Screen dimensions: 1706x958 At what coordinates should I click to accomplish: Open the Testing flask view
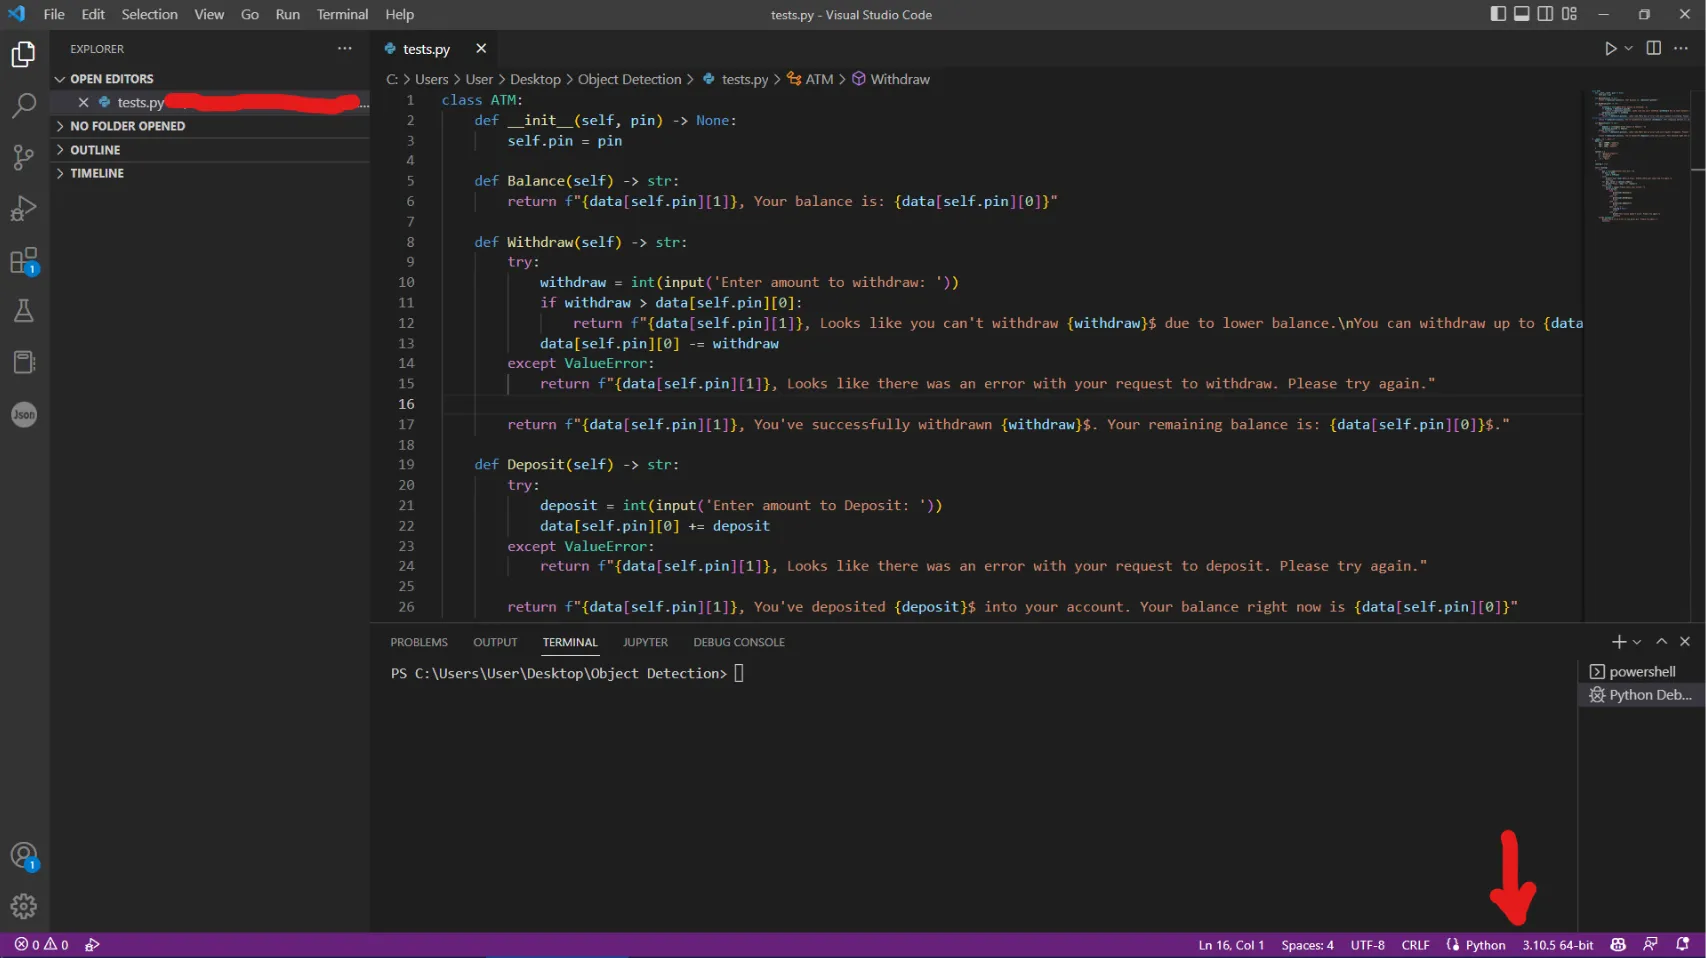click(x=23, y=311)
